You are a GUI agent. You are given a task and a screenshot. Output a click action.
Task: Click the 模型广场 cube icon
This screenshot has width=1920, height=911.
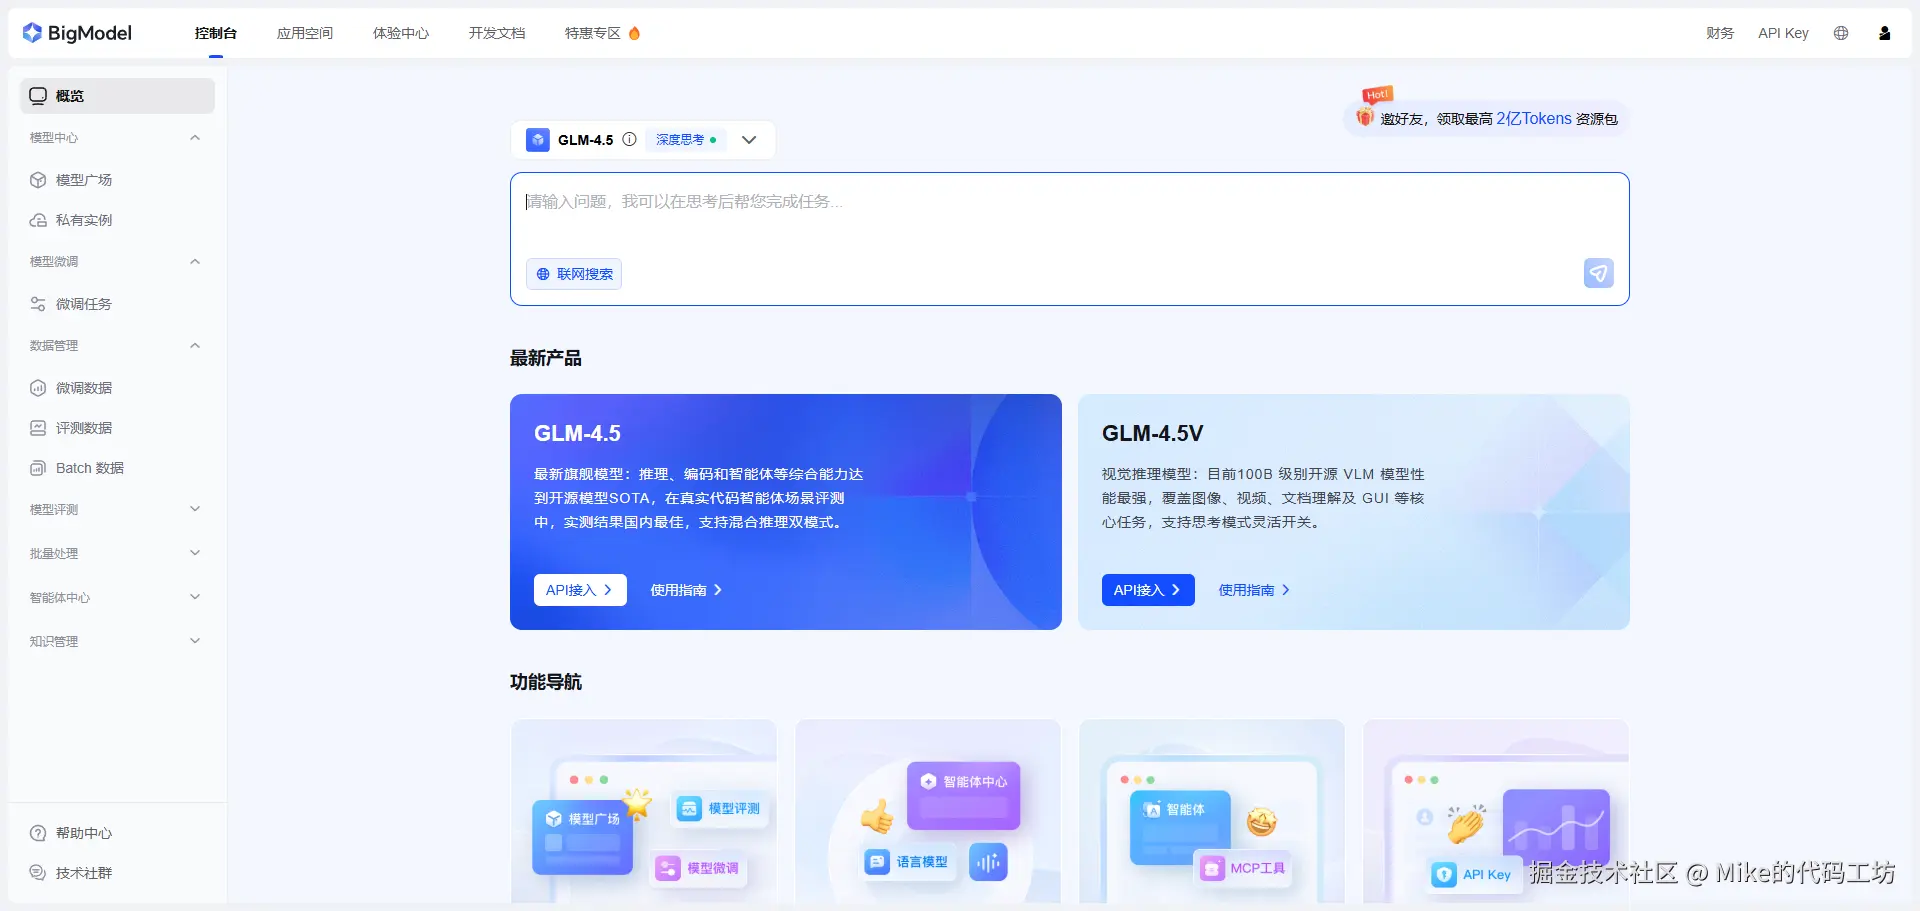(38, 180)
